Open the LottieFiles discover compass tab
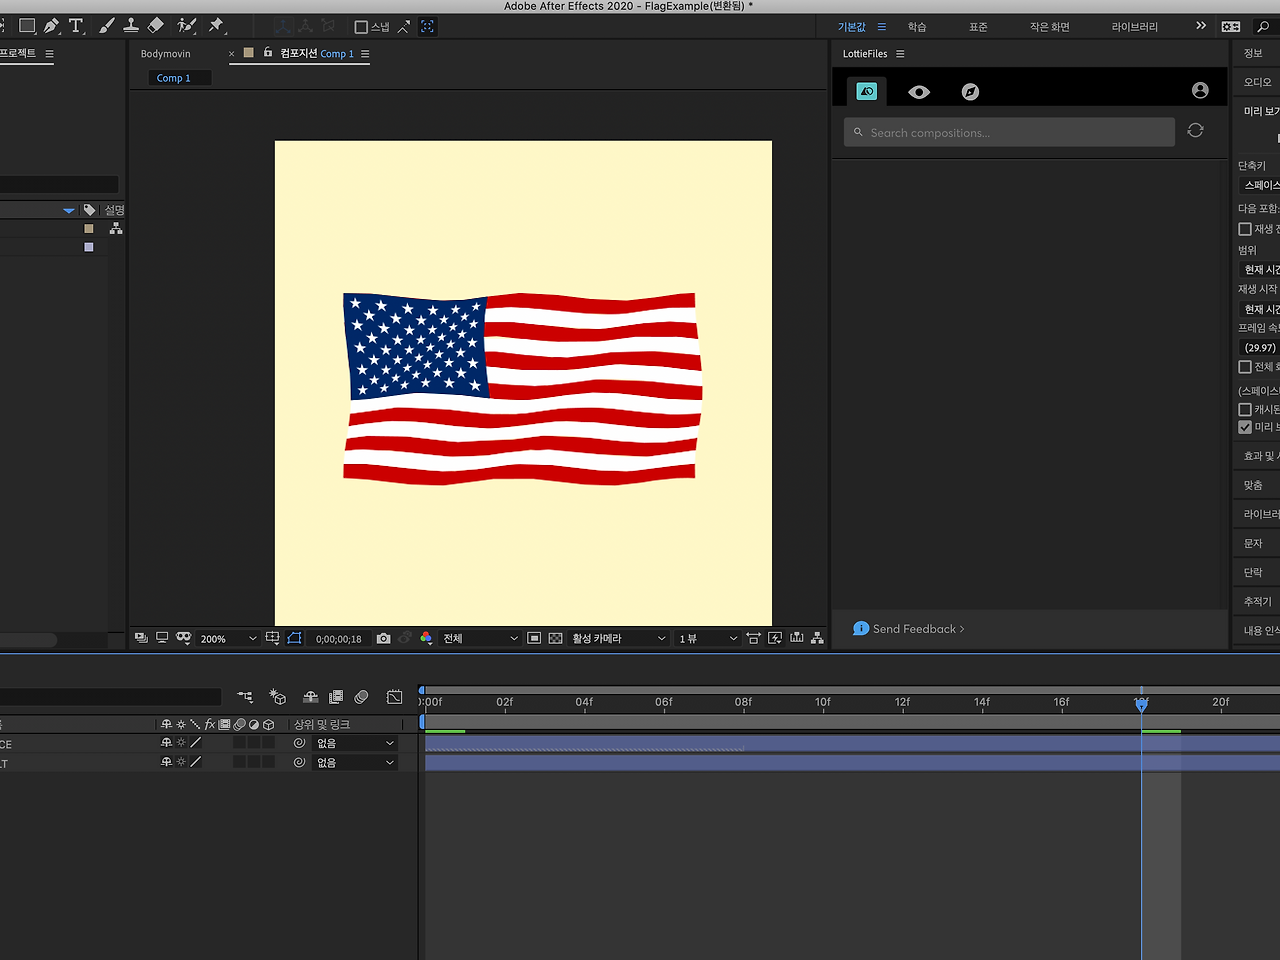 click(970, 92)
